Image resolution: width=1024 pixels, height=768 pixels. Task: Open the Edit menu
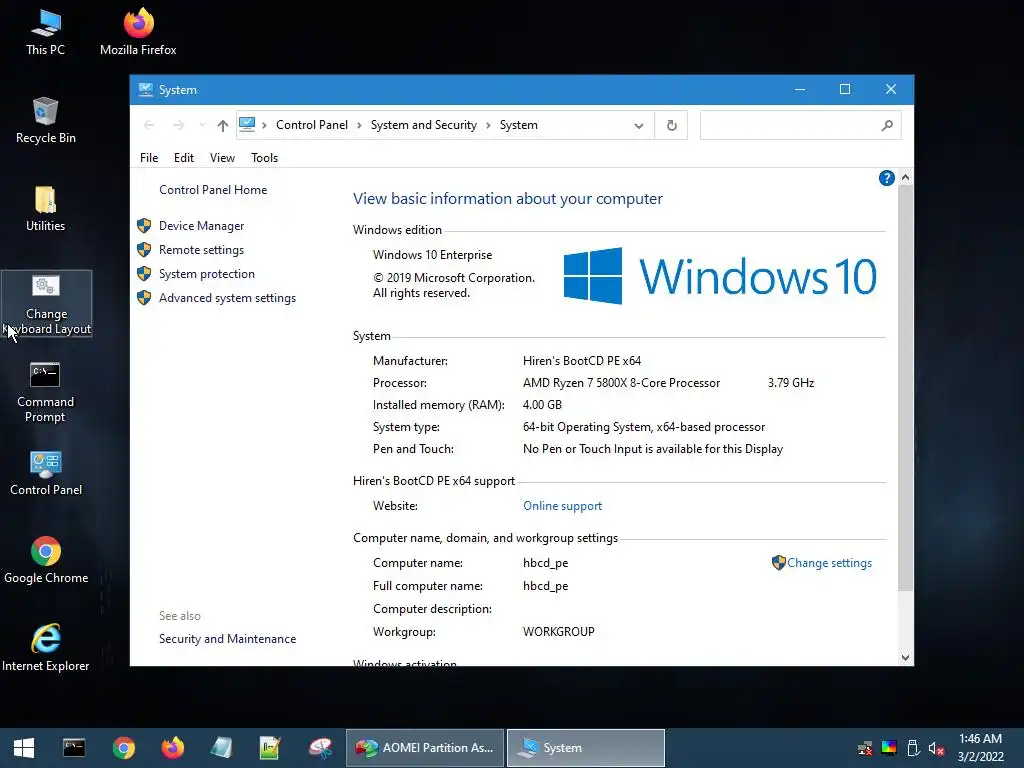[184, 158]
